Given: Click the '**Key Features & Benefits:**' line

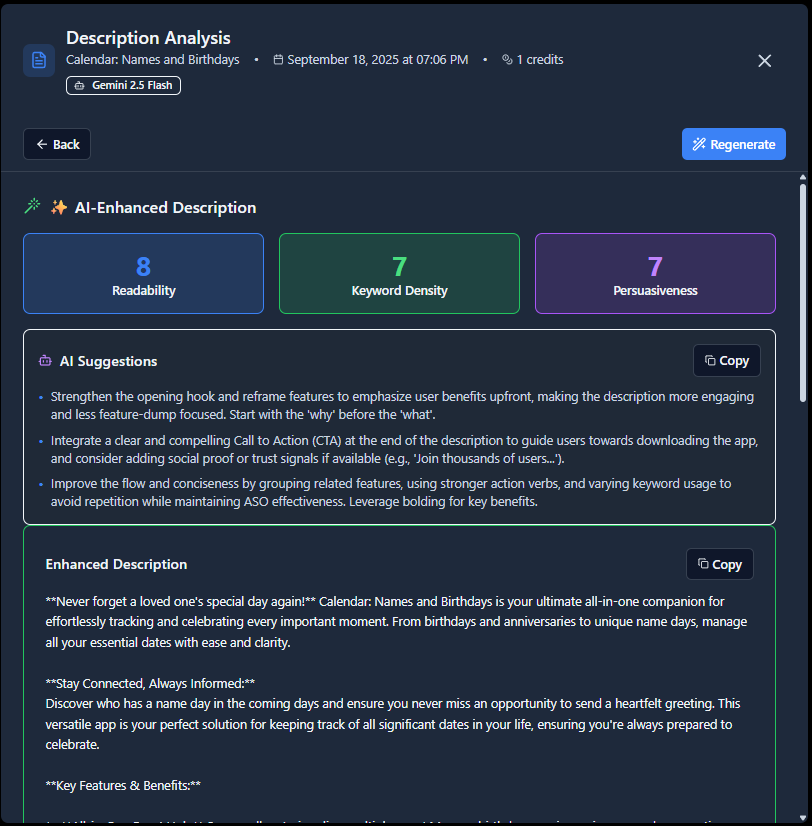Looking at the screenshot, I should pos(123,786).
